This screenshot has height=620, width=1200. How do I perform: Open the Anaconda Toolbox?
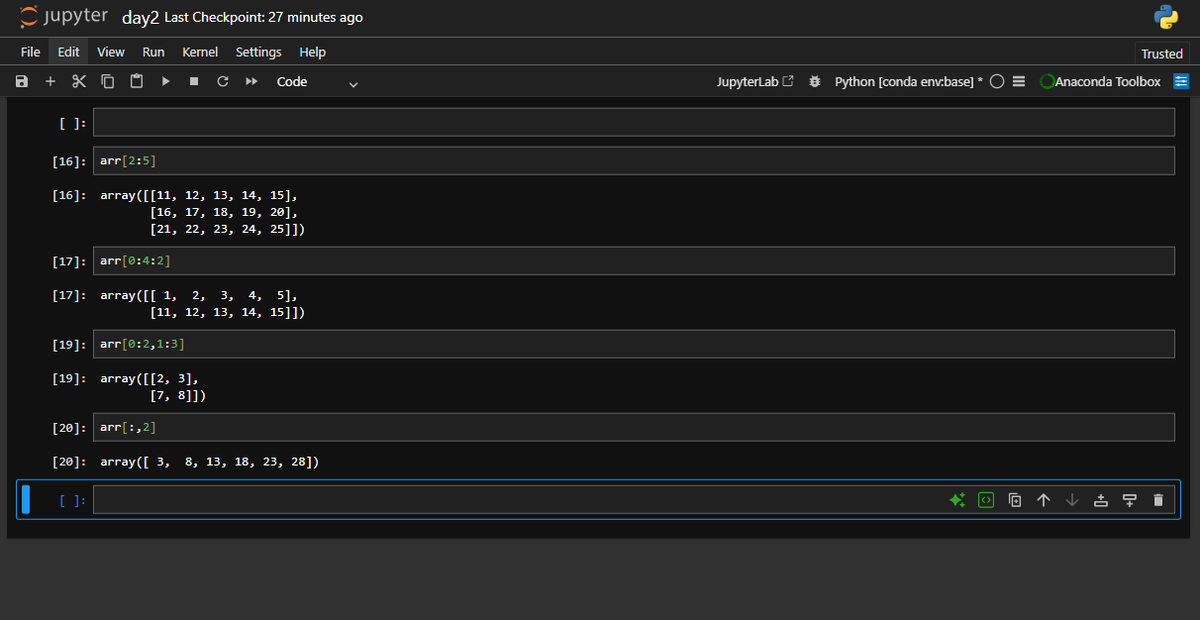[x=1101, y=82]
